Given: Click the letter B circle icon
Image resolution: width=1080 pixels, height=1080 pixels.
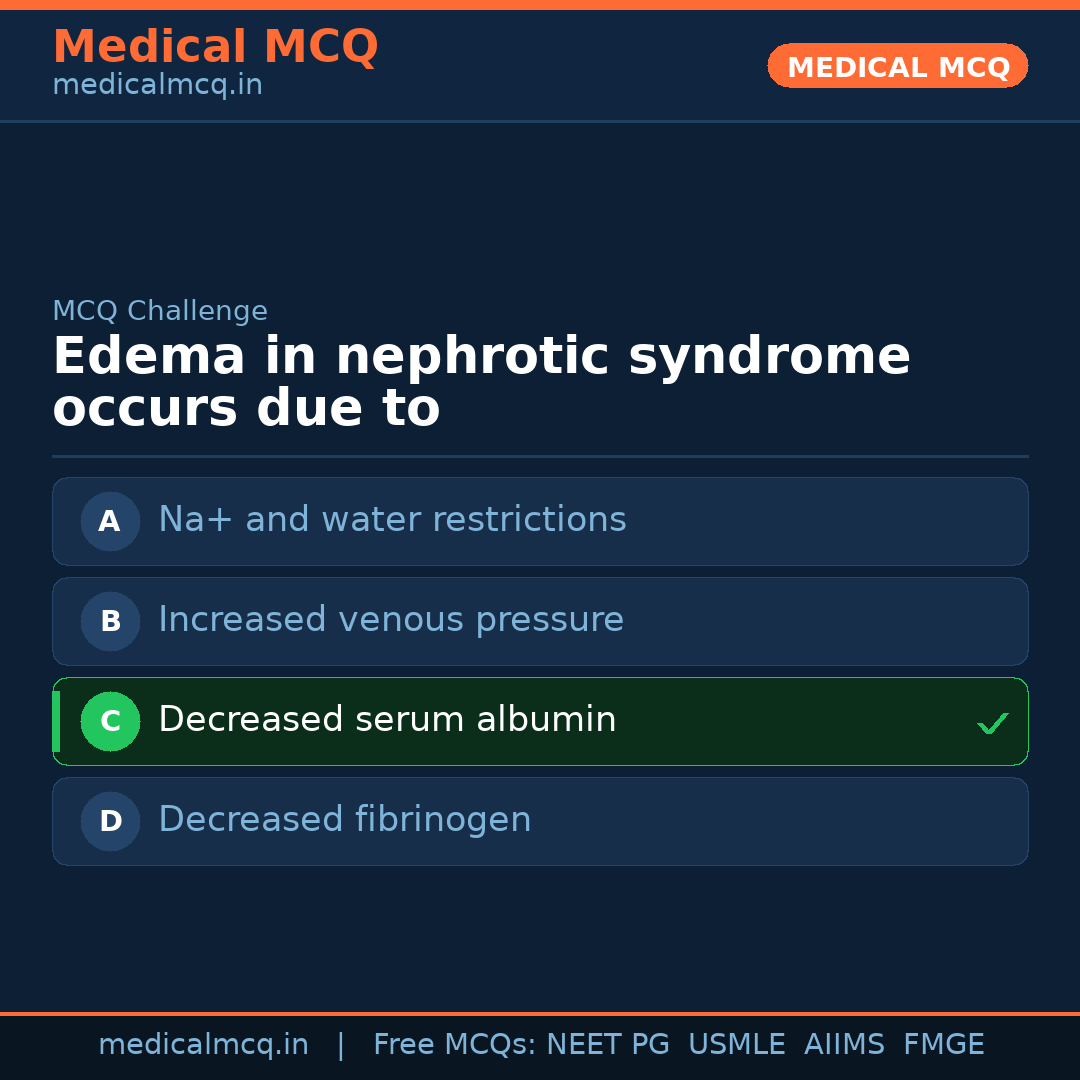Looking at the screenshot, I should pos(110,621).
